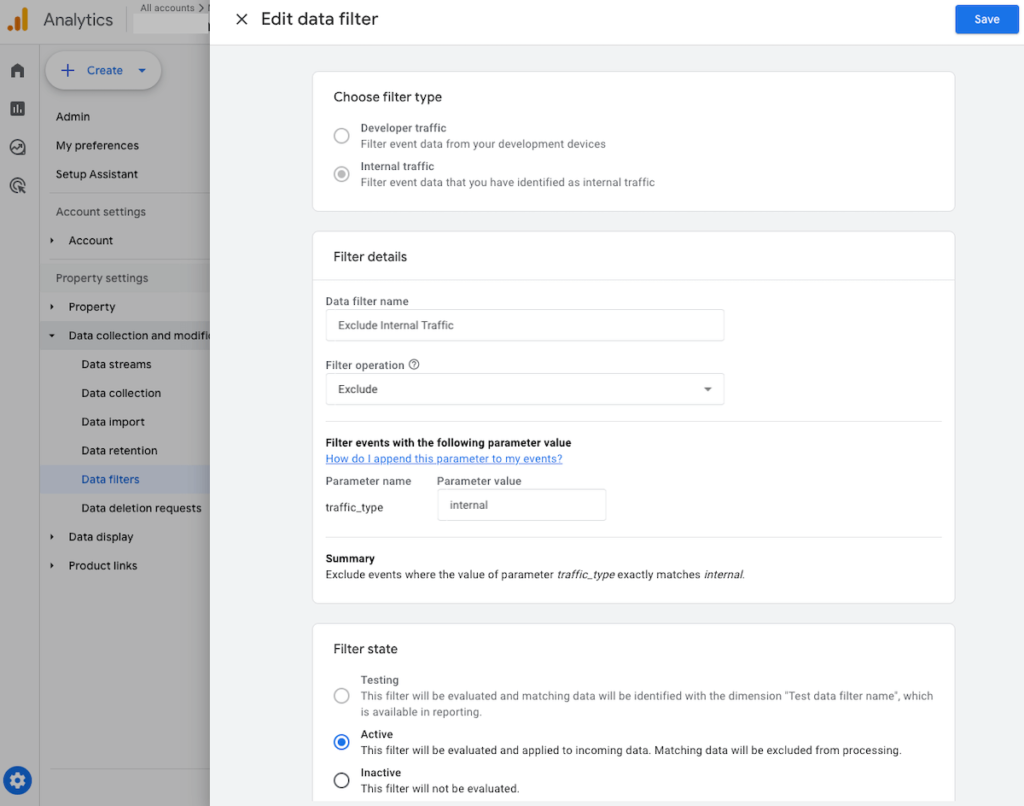Click the Google Analytics logo
1024x806 pixels.
point(18,20)
